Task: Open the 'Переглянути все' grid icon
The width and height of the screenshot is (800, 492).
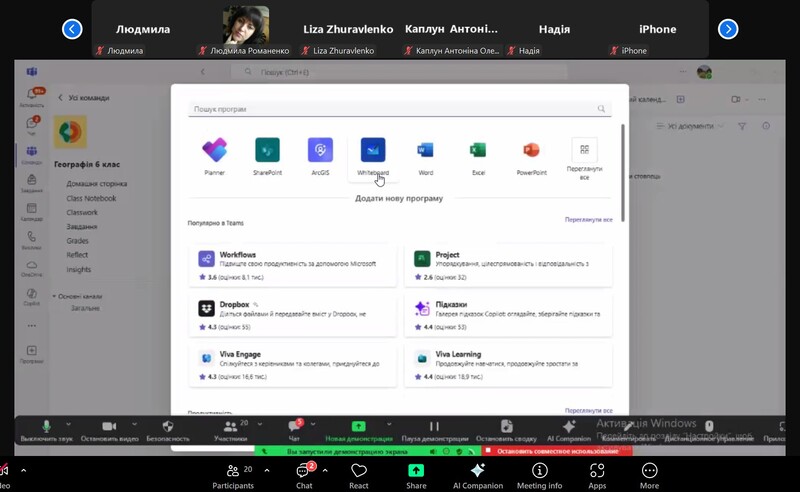Action: (584, 150)
